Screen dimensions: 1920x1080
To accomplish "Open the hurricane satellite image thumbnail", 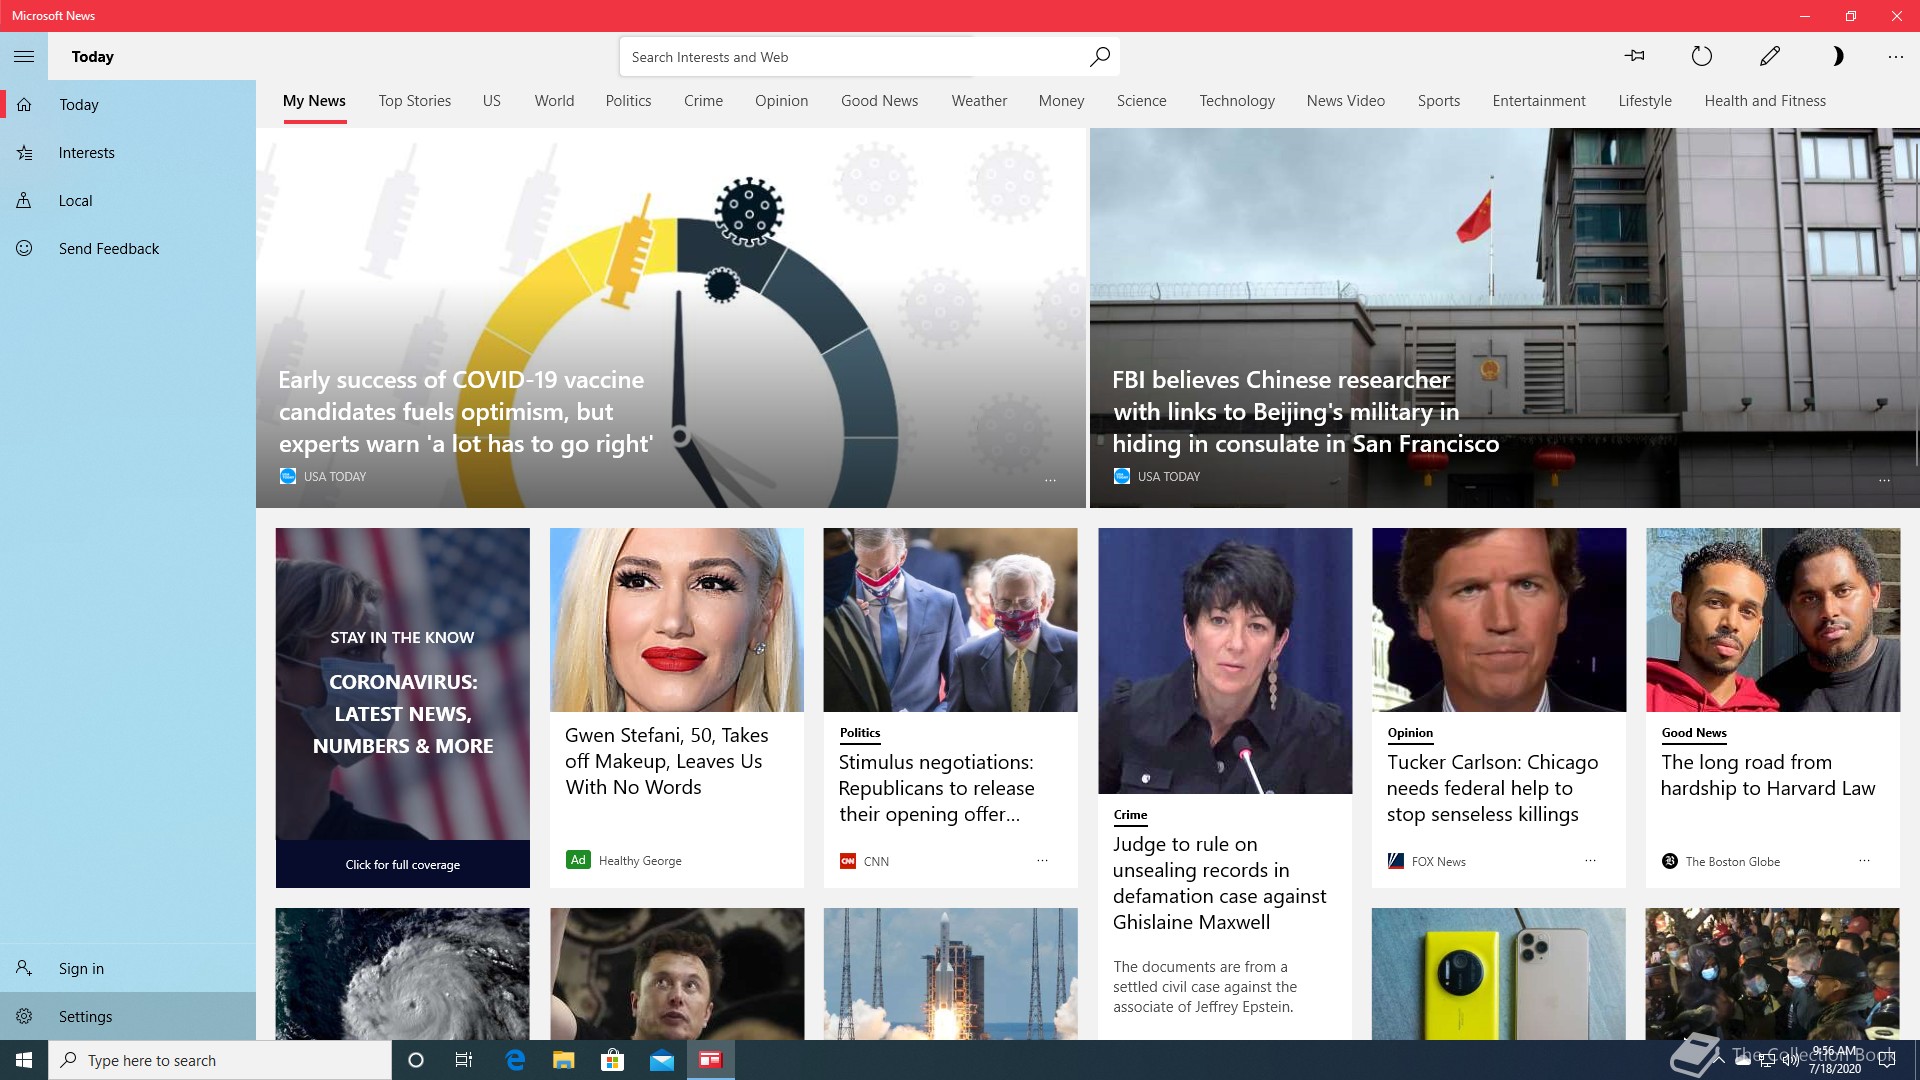I will (402, 974).
